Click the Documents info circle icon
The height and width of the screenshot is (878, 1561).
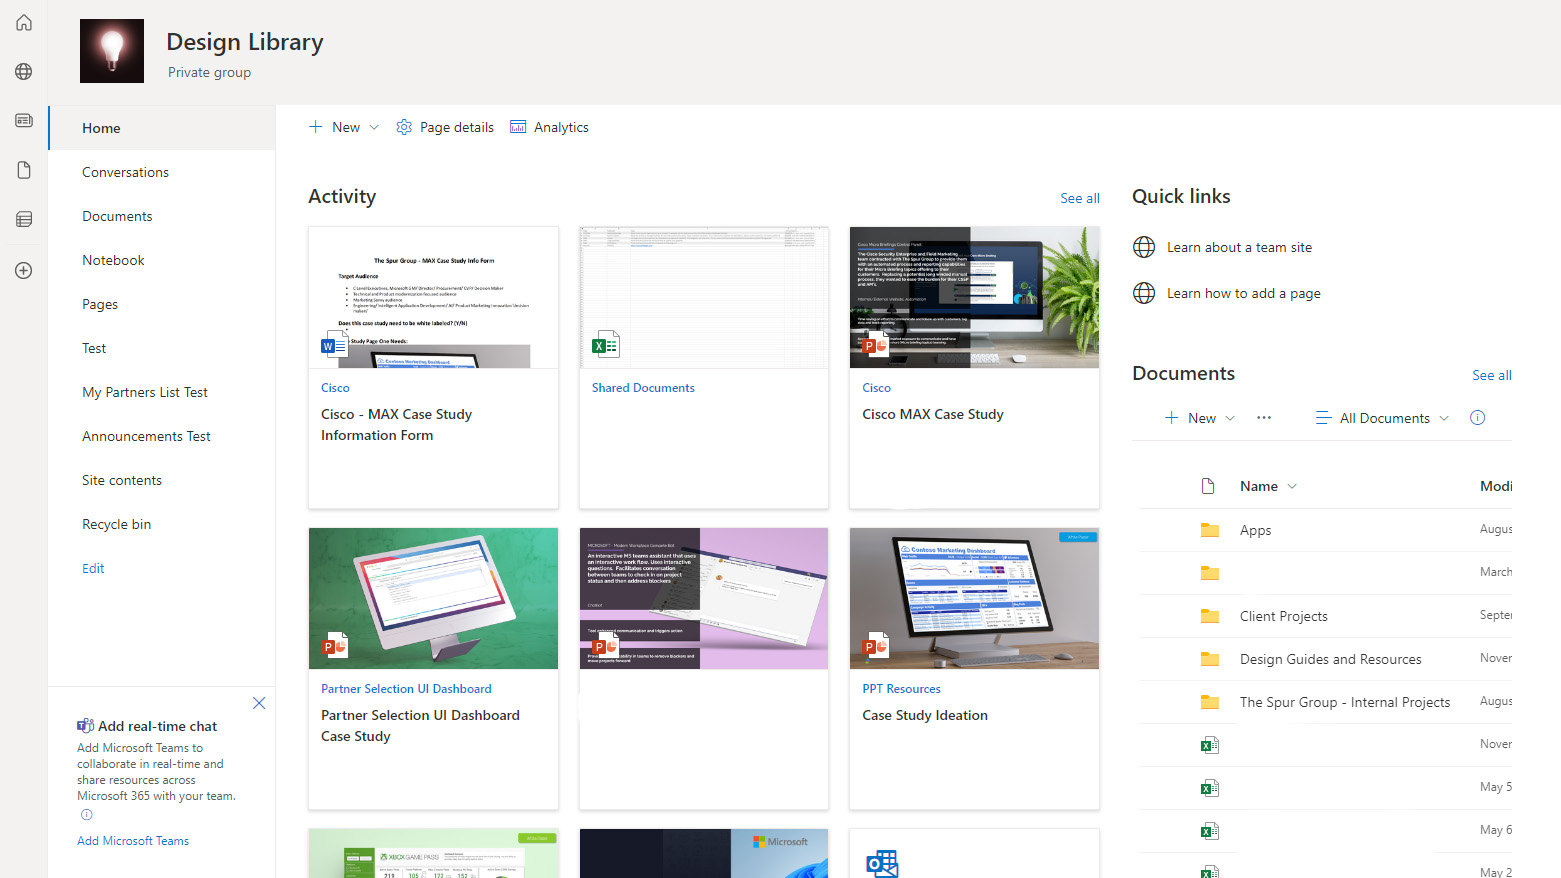(x=1477, y=418)
